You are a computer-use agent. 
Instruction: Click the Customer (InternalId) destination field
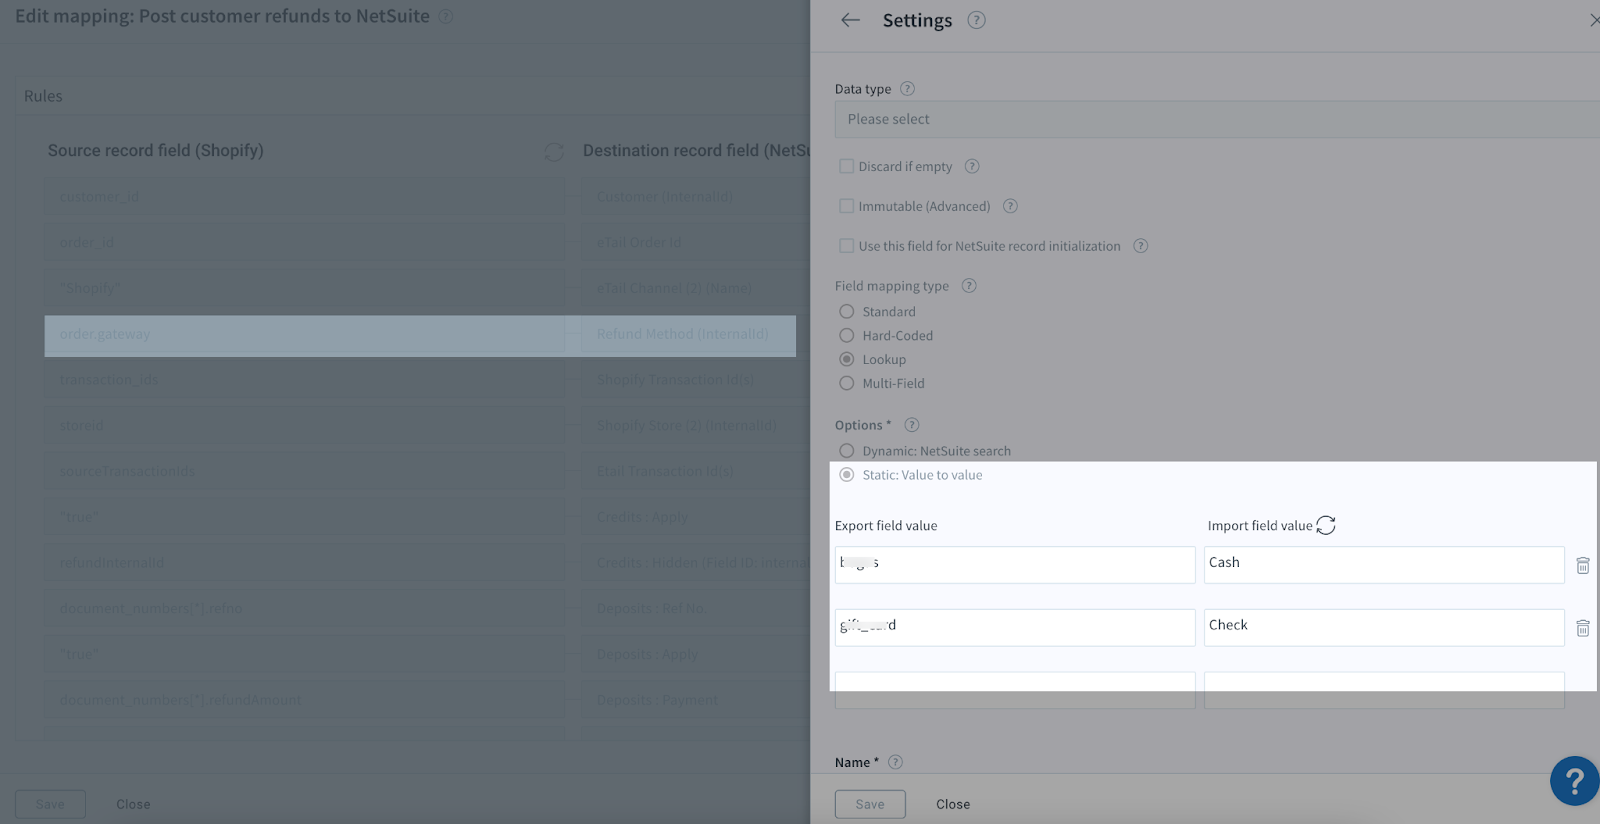(x=696, y=197)
